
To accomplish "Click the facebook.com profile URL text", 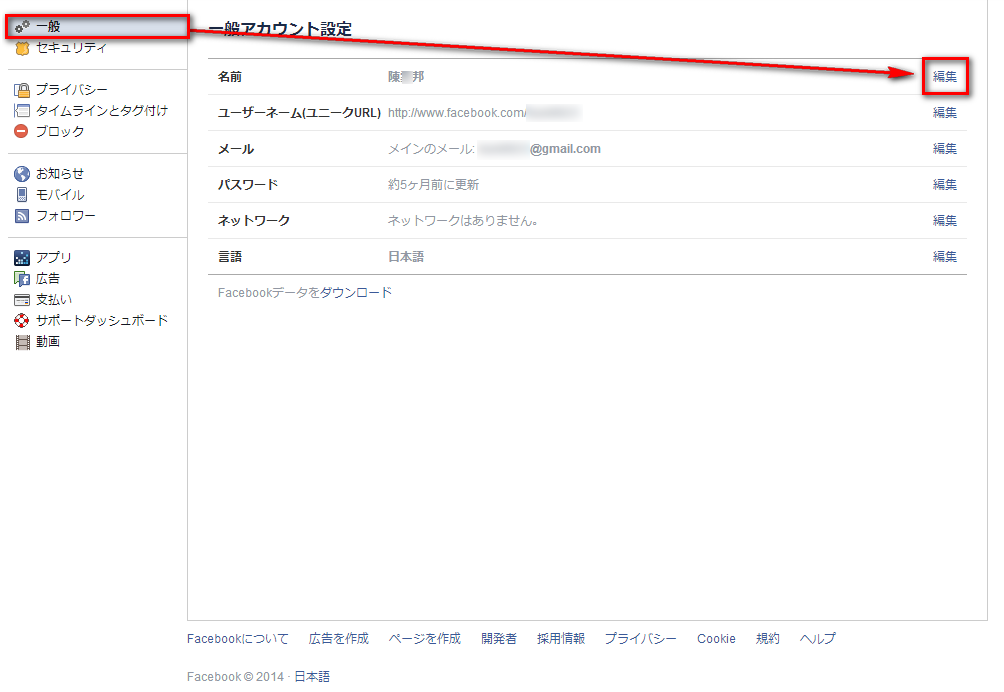I will (485, 113).
